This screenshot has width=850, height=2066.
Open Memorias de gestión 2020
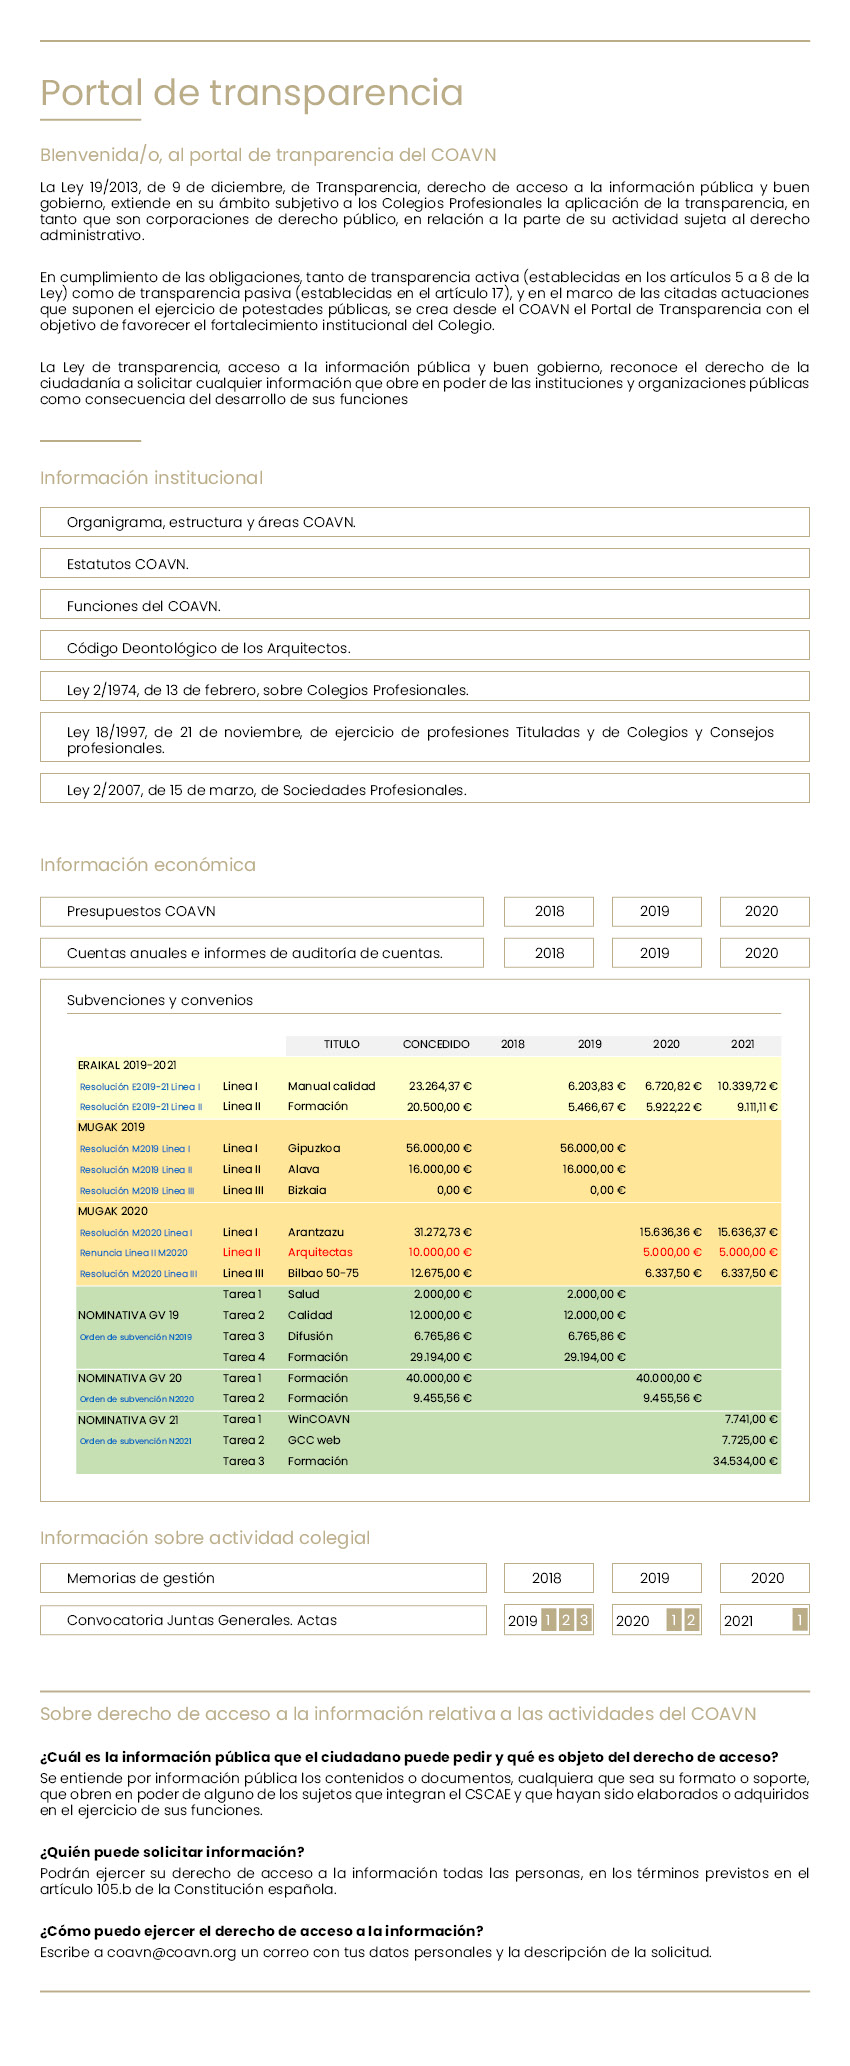point(764,1578)
